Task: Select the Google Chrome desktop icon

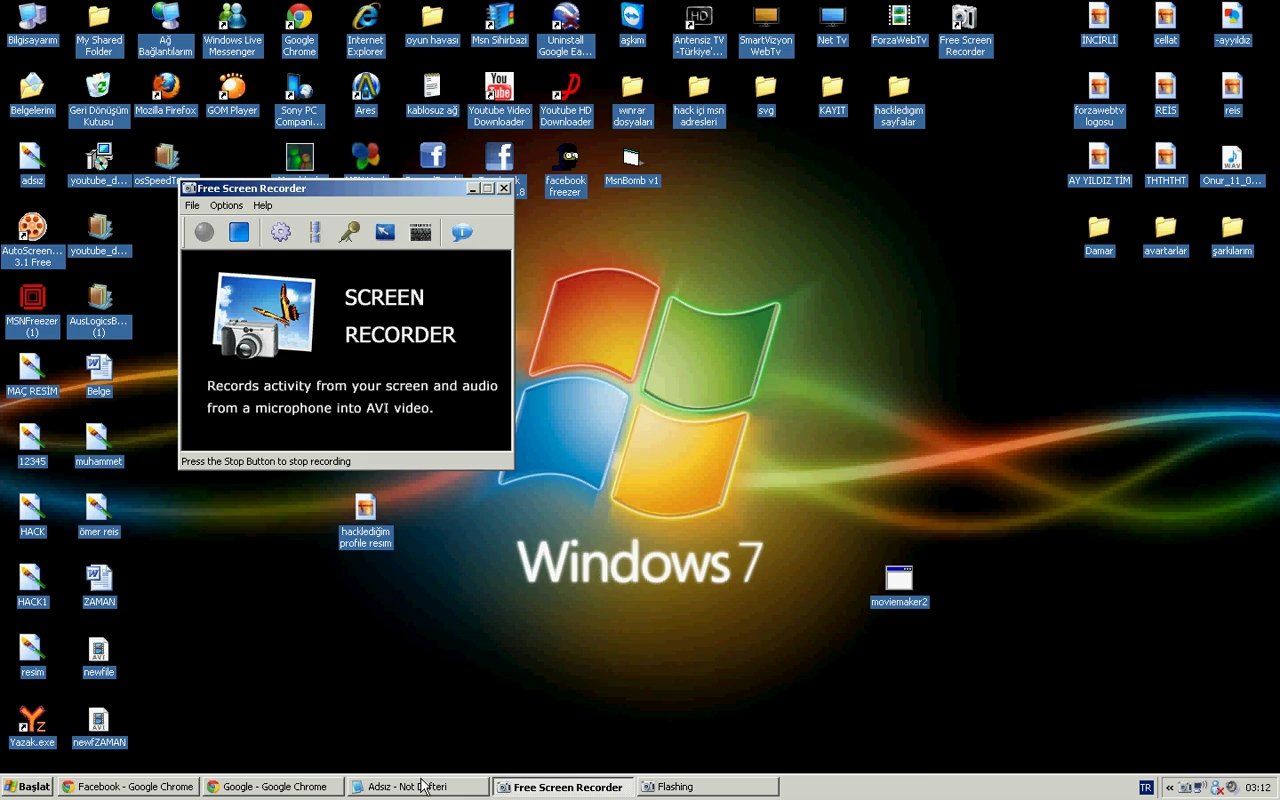Action: (299, 30)
